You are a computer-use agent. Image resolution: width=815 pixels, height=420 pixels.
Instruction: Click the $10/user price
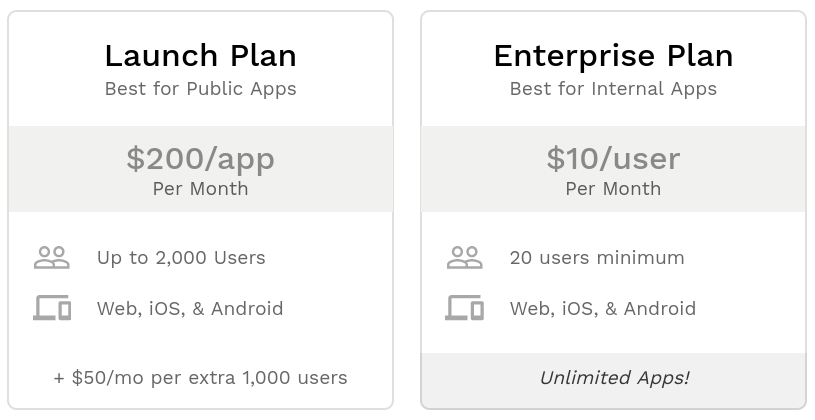coord(613,158)
